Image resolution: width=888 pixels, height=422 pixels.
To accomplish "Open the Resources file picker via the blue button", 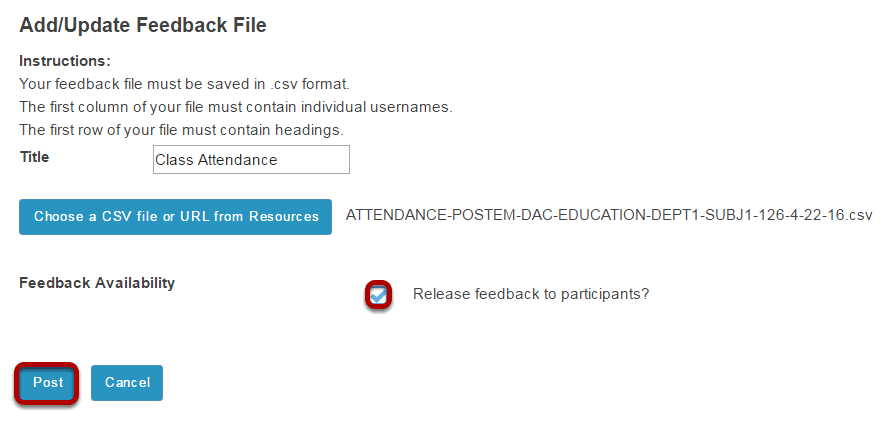I will click(176, 216).
